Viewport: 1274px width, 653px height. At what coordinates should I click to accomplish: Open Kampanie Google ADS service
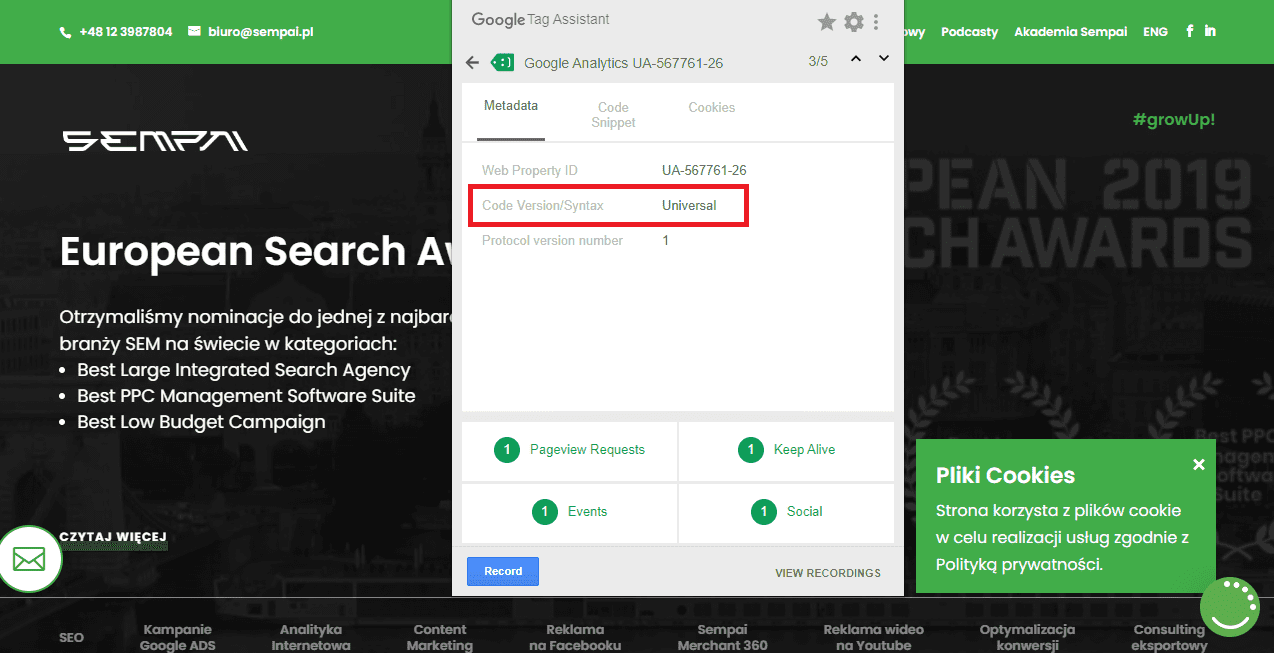tap(177, 637)
